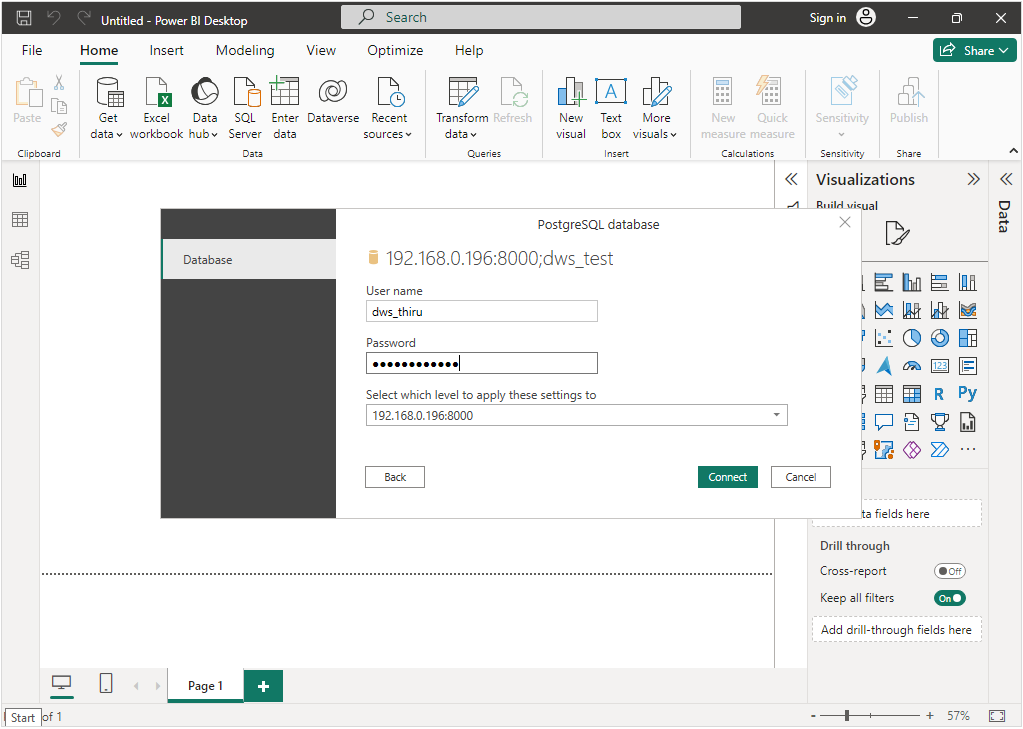Add a Text box to the report
The height and width of the screenshot is (729, 1023).
click(611, 108)
